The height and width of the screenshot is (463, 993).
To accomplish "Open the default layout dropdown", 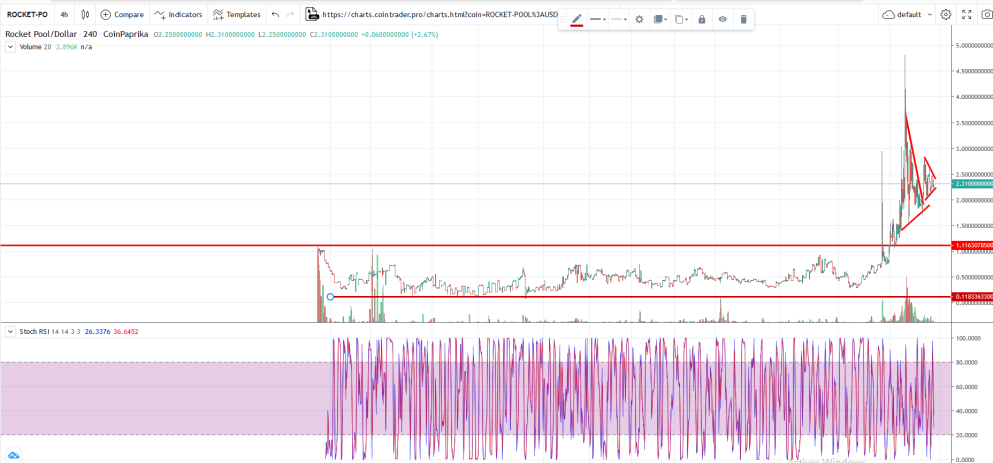I will [x=908, y=15].
